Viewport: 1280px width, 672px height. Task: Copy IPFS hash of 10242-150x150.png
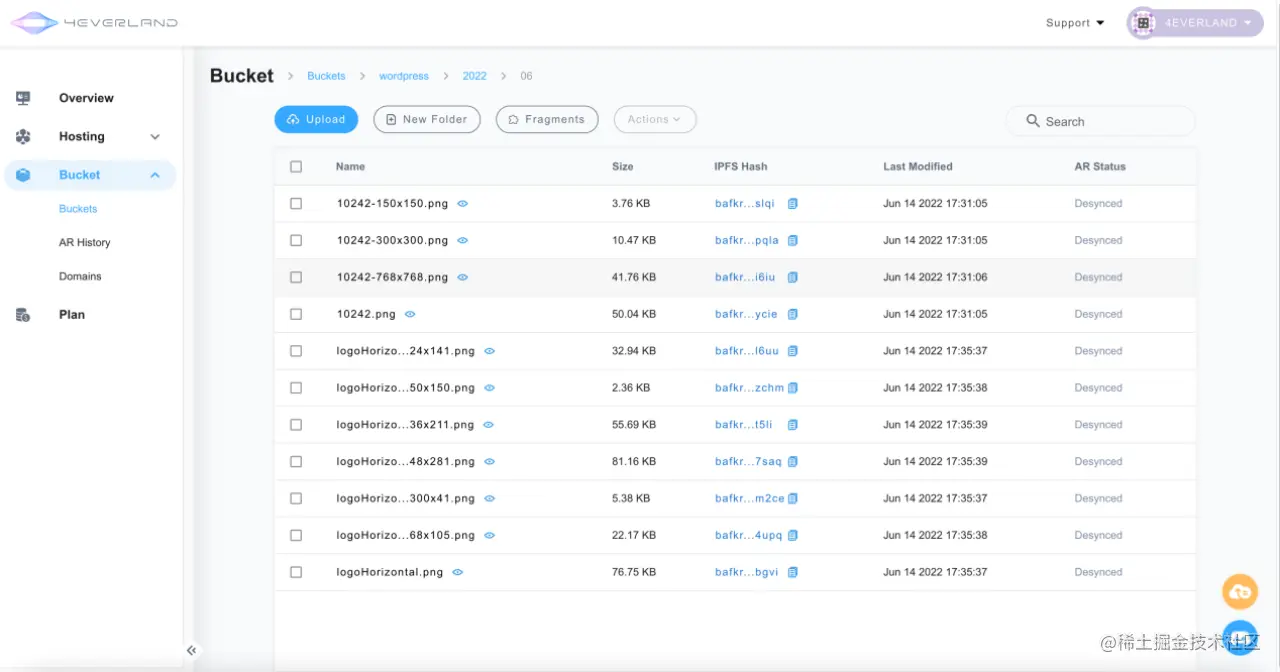pos(792,203)
